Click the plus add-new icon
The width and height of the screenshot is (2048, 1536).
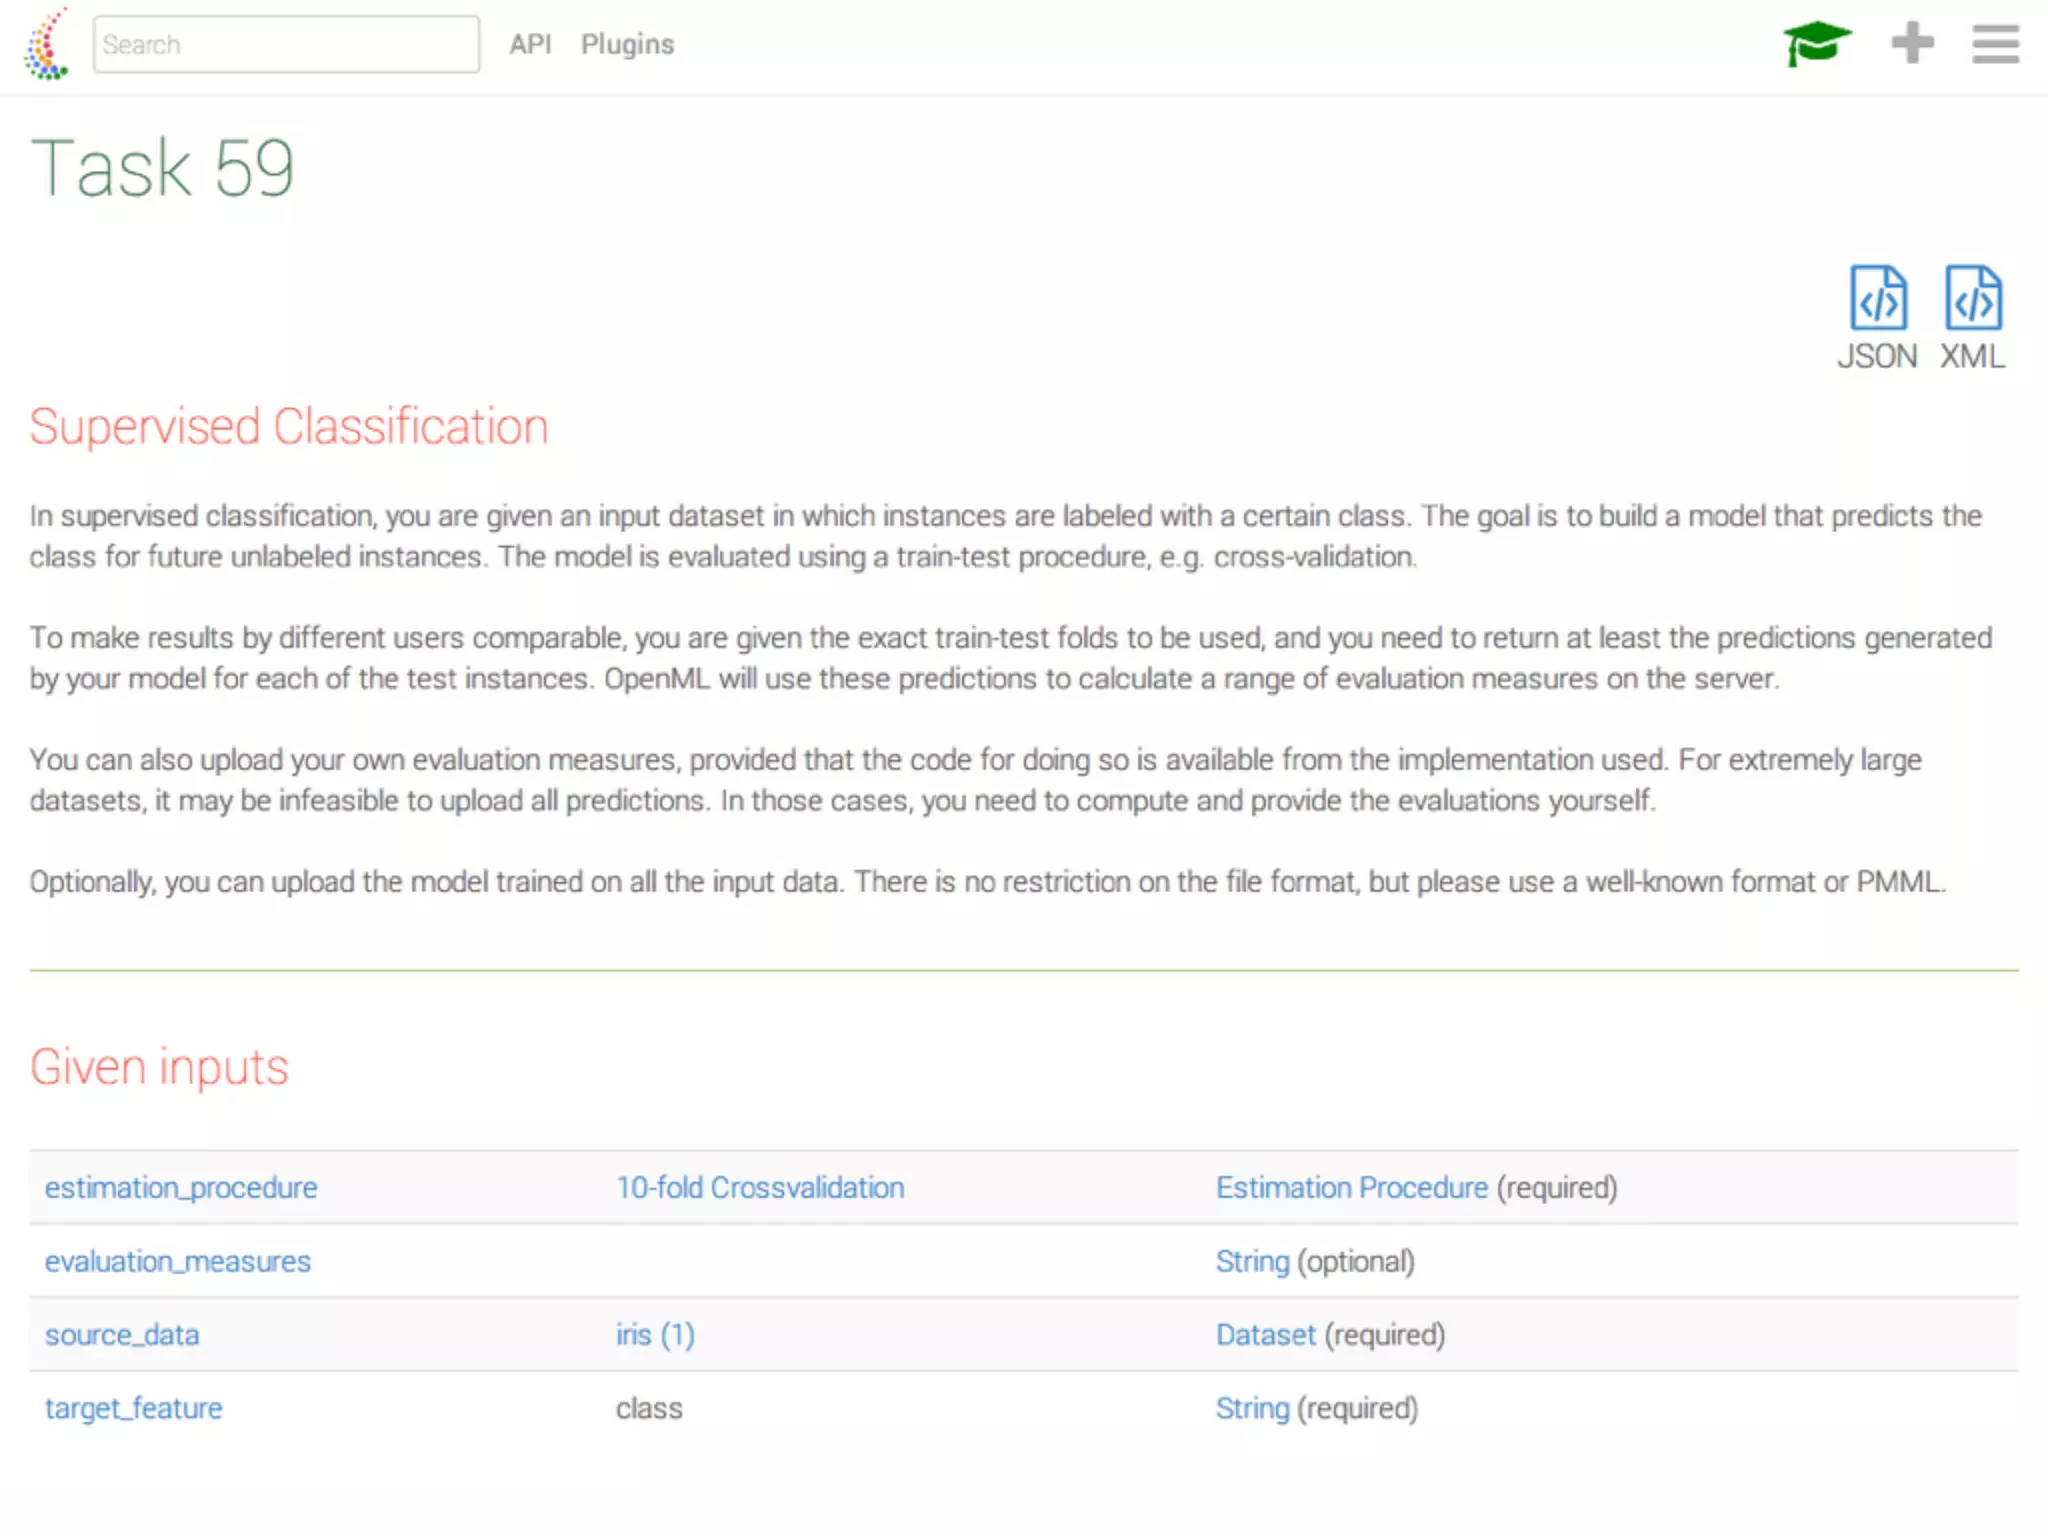point(1912,43)
